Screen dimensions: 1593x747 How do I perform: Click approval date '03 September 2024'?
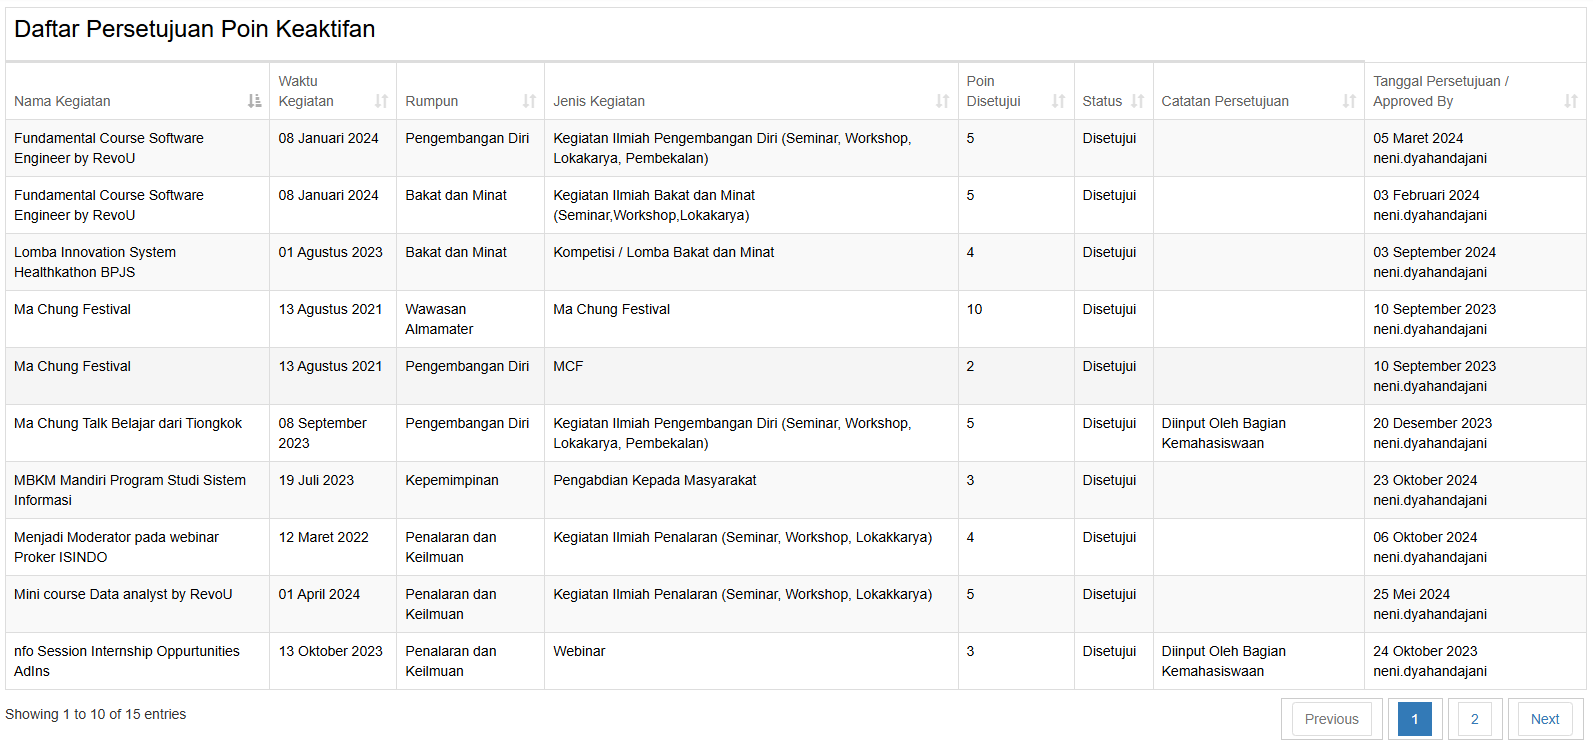[1434, 252]
